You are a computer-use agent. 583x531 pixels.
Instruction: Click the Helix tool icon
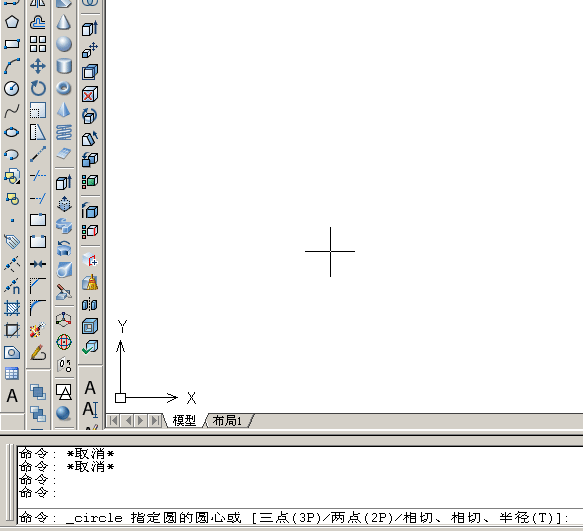tap(64, 132)
